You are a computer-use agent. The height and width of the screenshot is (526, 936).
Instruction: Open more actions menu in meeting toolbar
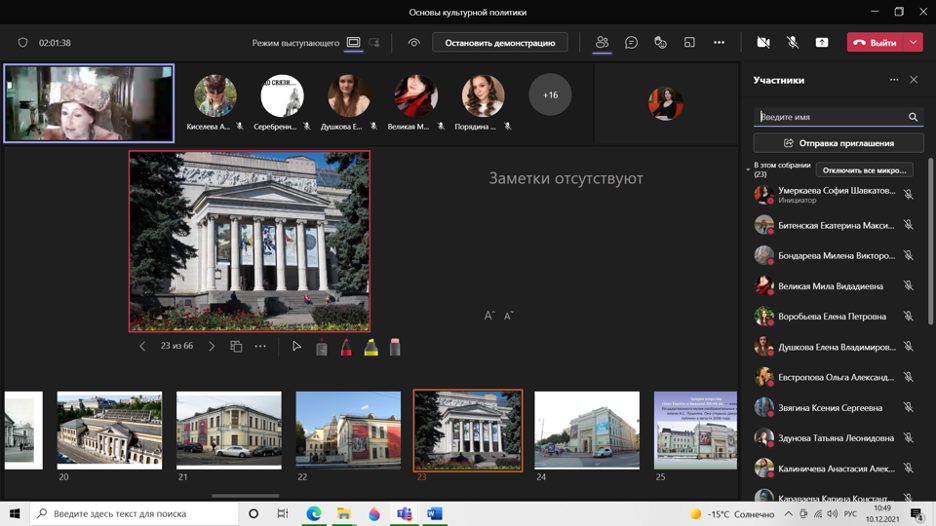tap(718, 43)
